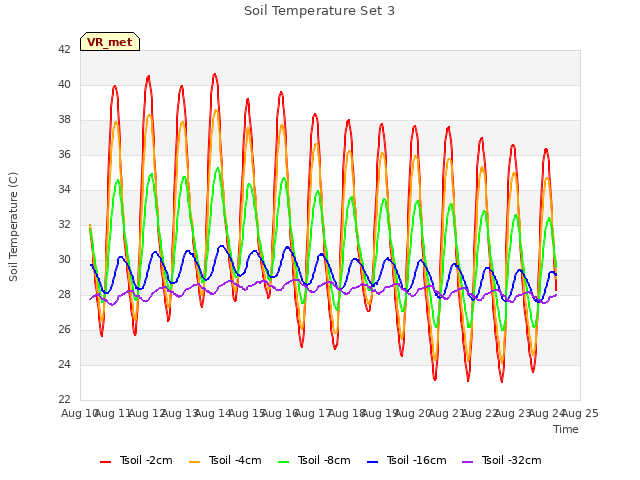Click the 32 y-axis tick label
The height and width of the screenshot is (480, 640).
pos(64,224)
